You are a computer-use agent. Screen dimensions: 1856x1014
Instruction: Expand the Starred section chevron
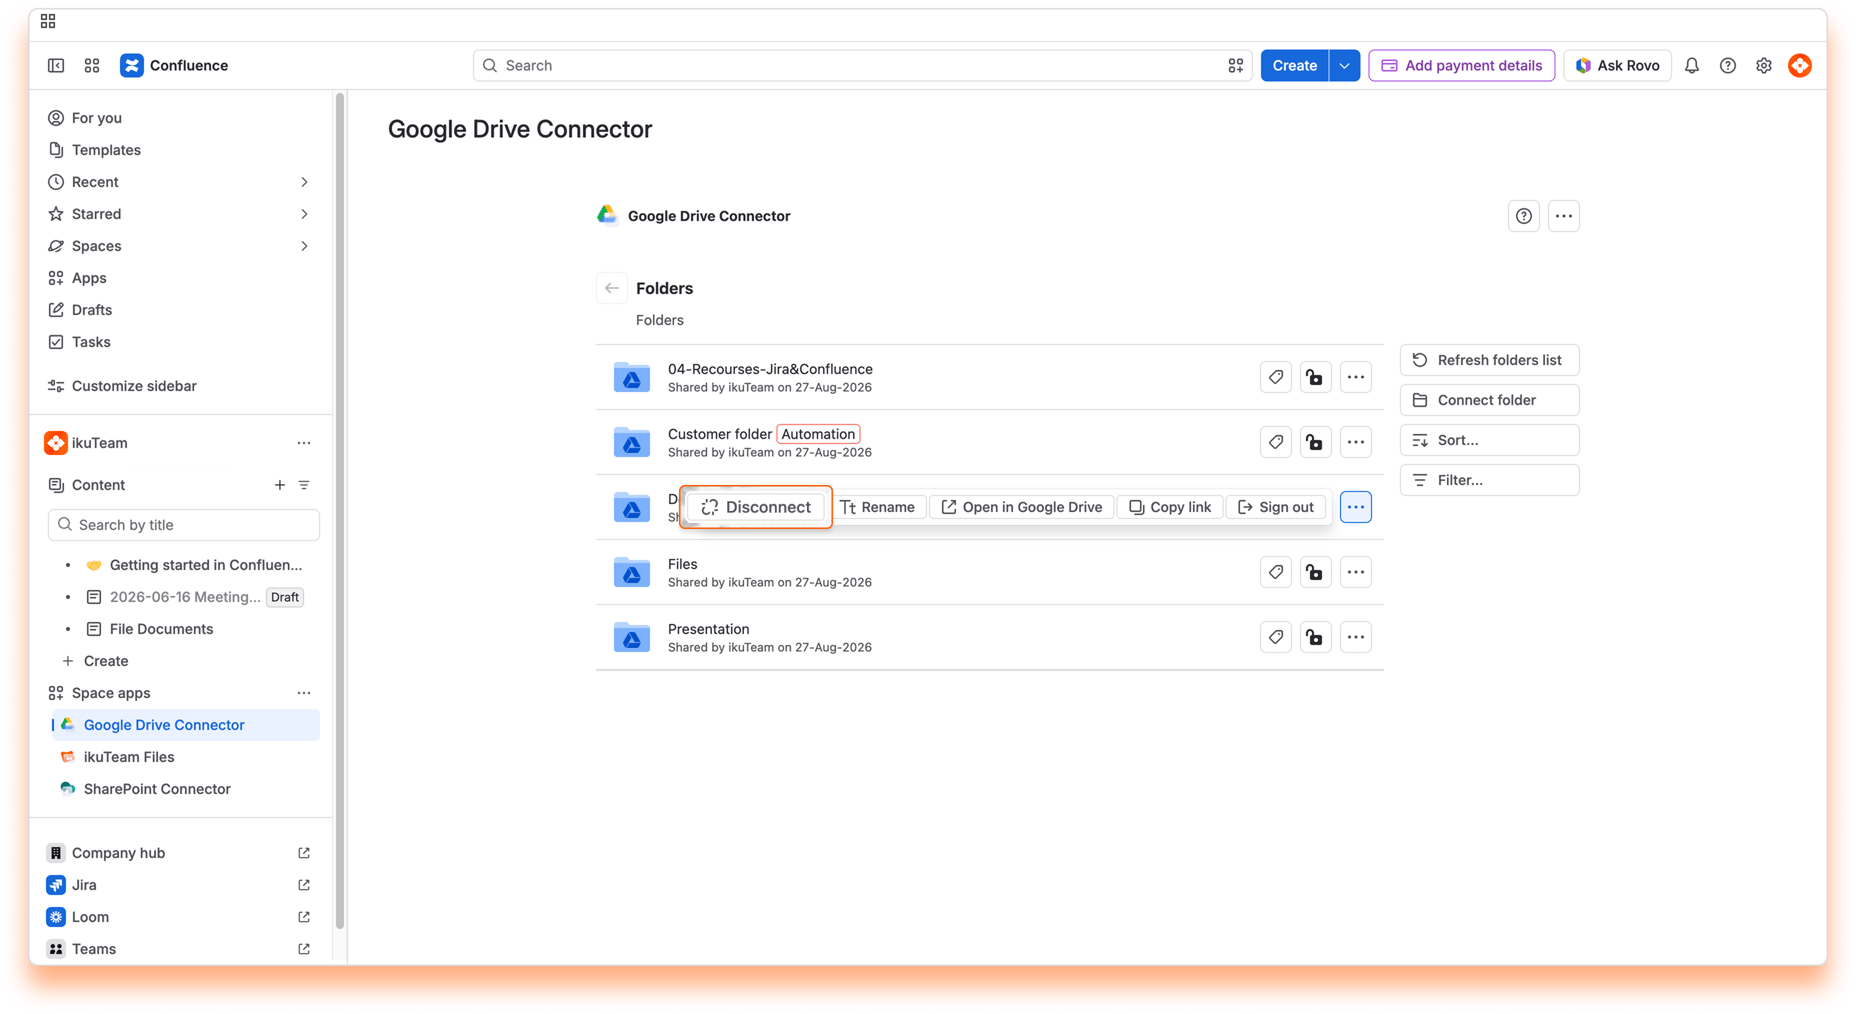point(304,214)
